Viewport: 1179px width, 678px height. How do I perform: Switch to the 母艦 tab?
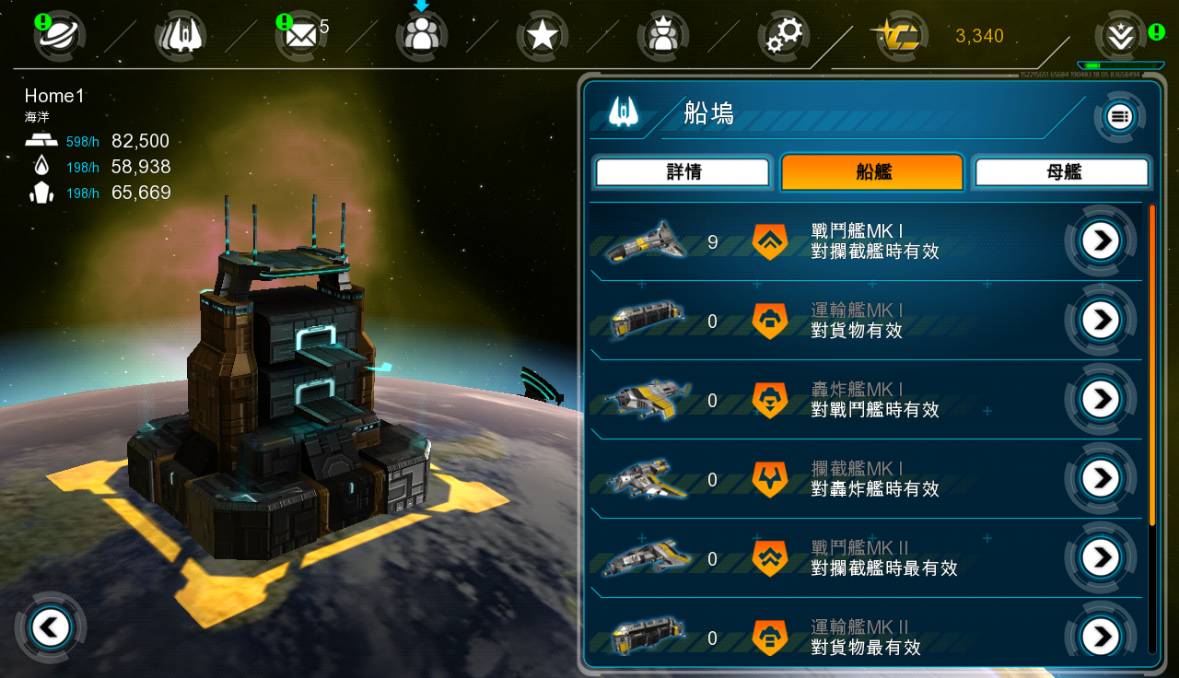[x=1062, y=172]
